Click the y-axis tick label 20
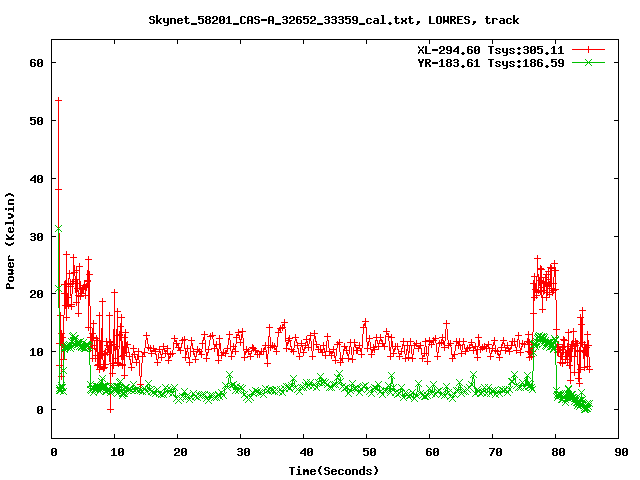The image size is (640, 480). (x=36, y=294)
